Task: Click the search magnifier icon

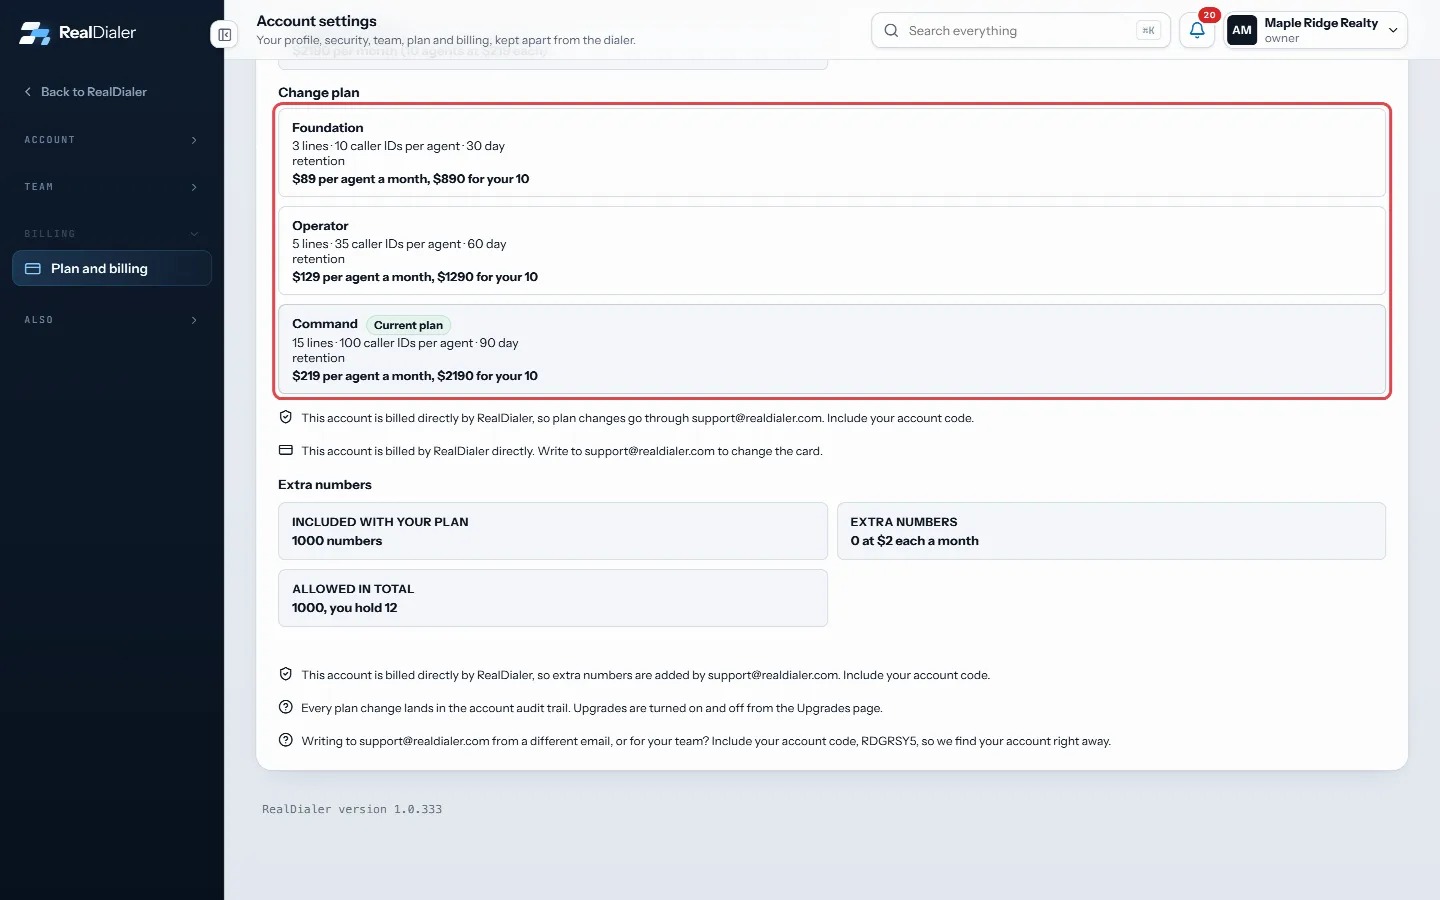Action: pos(891,30)
